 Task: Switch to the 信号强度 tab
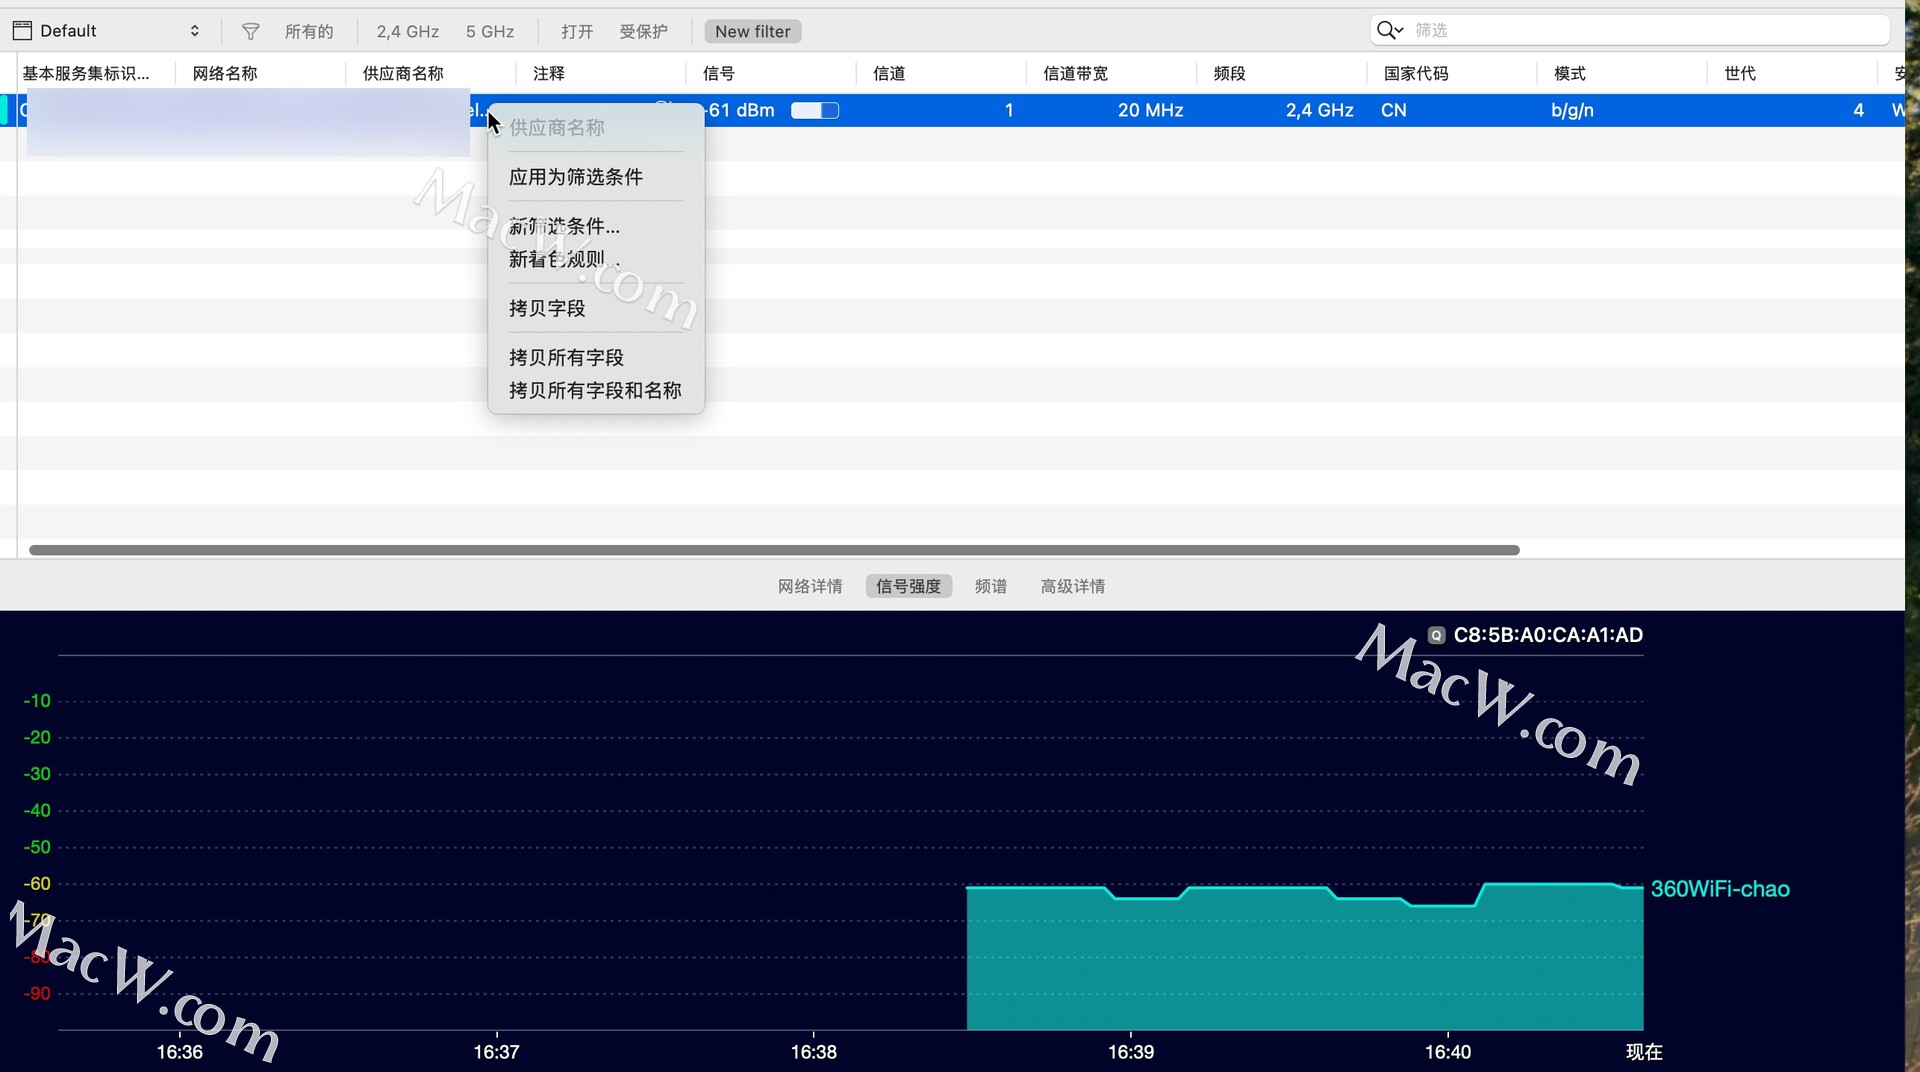[908, 586]
